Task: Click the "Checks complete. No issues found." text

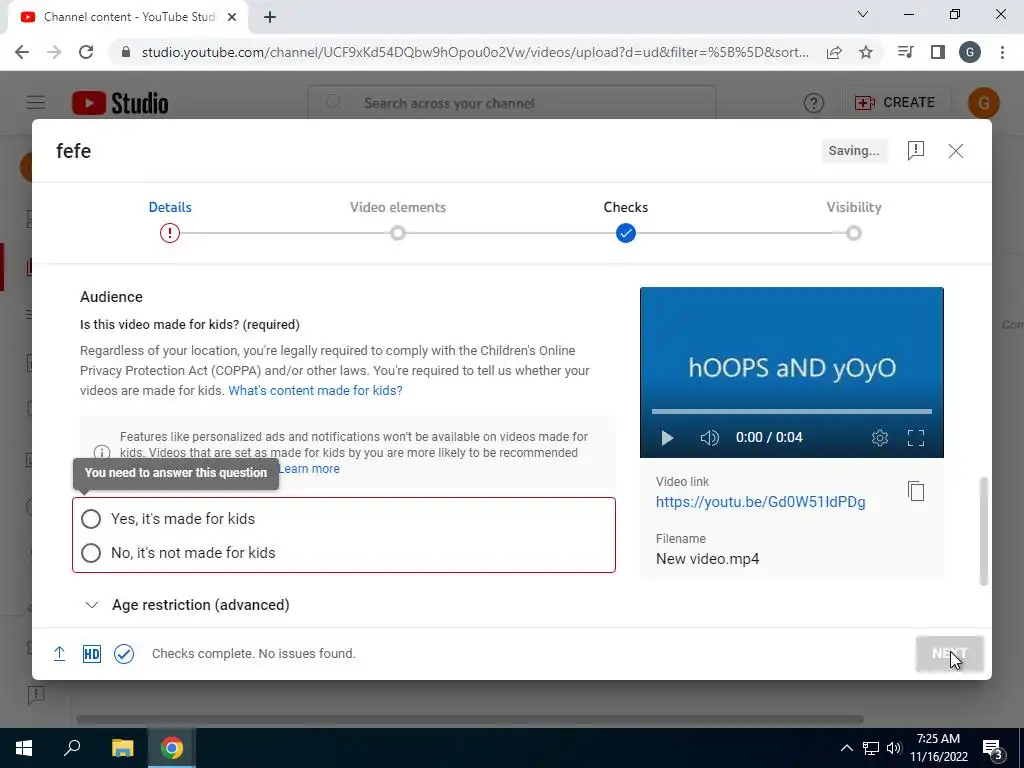Action: (253, 654)
